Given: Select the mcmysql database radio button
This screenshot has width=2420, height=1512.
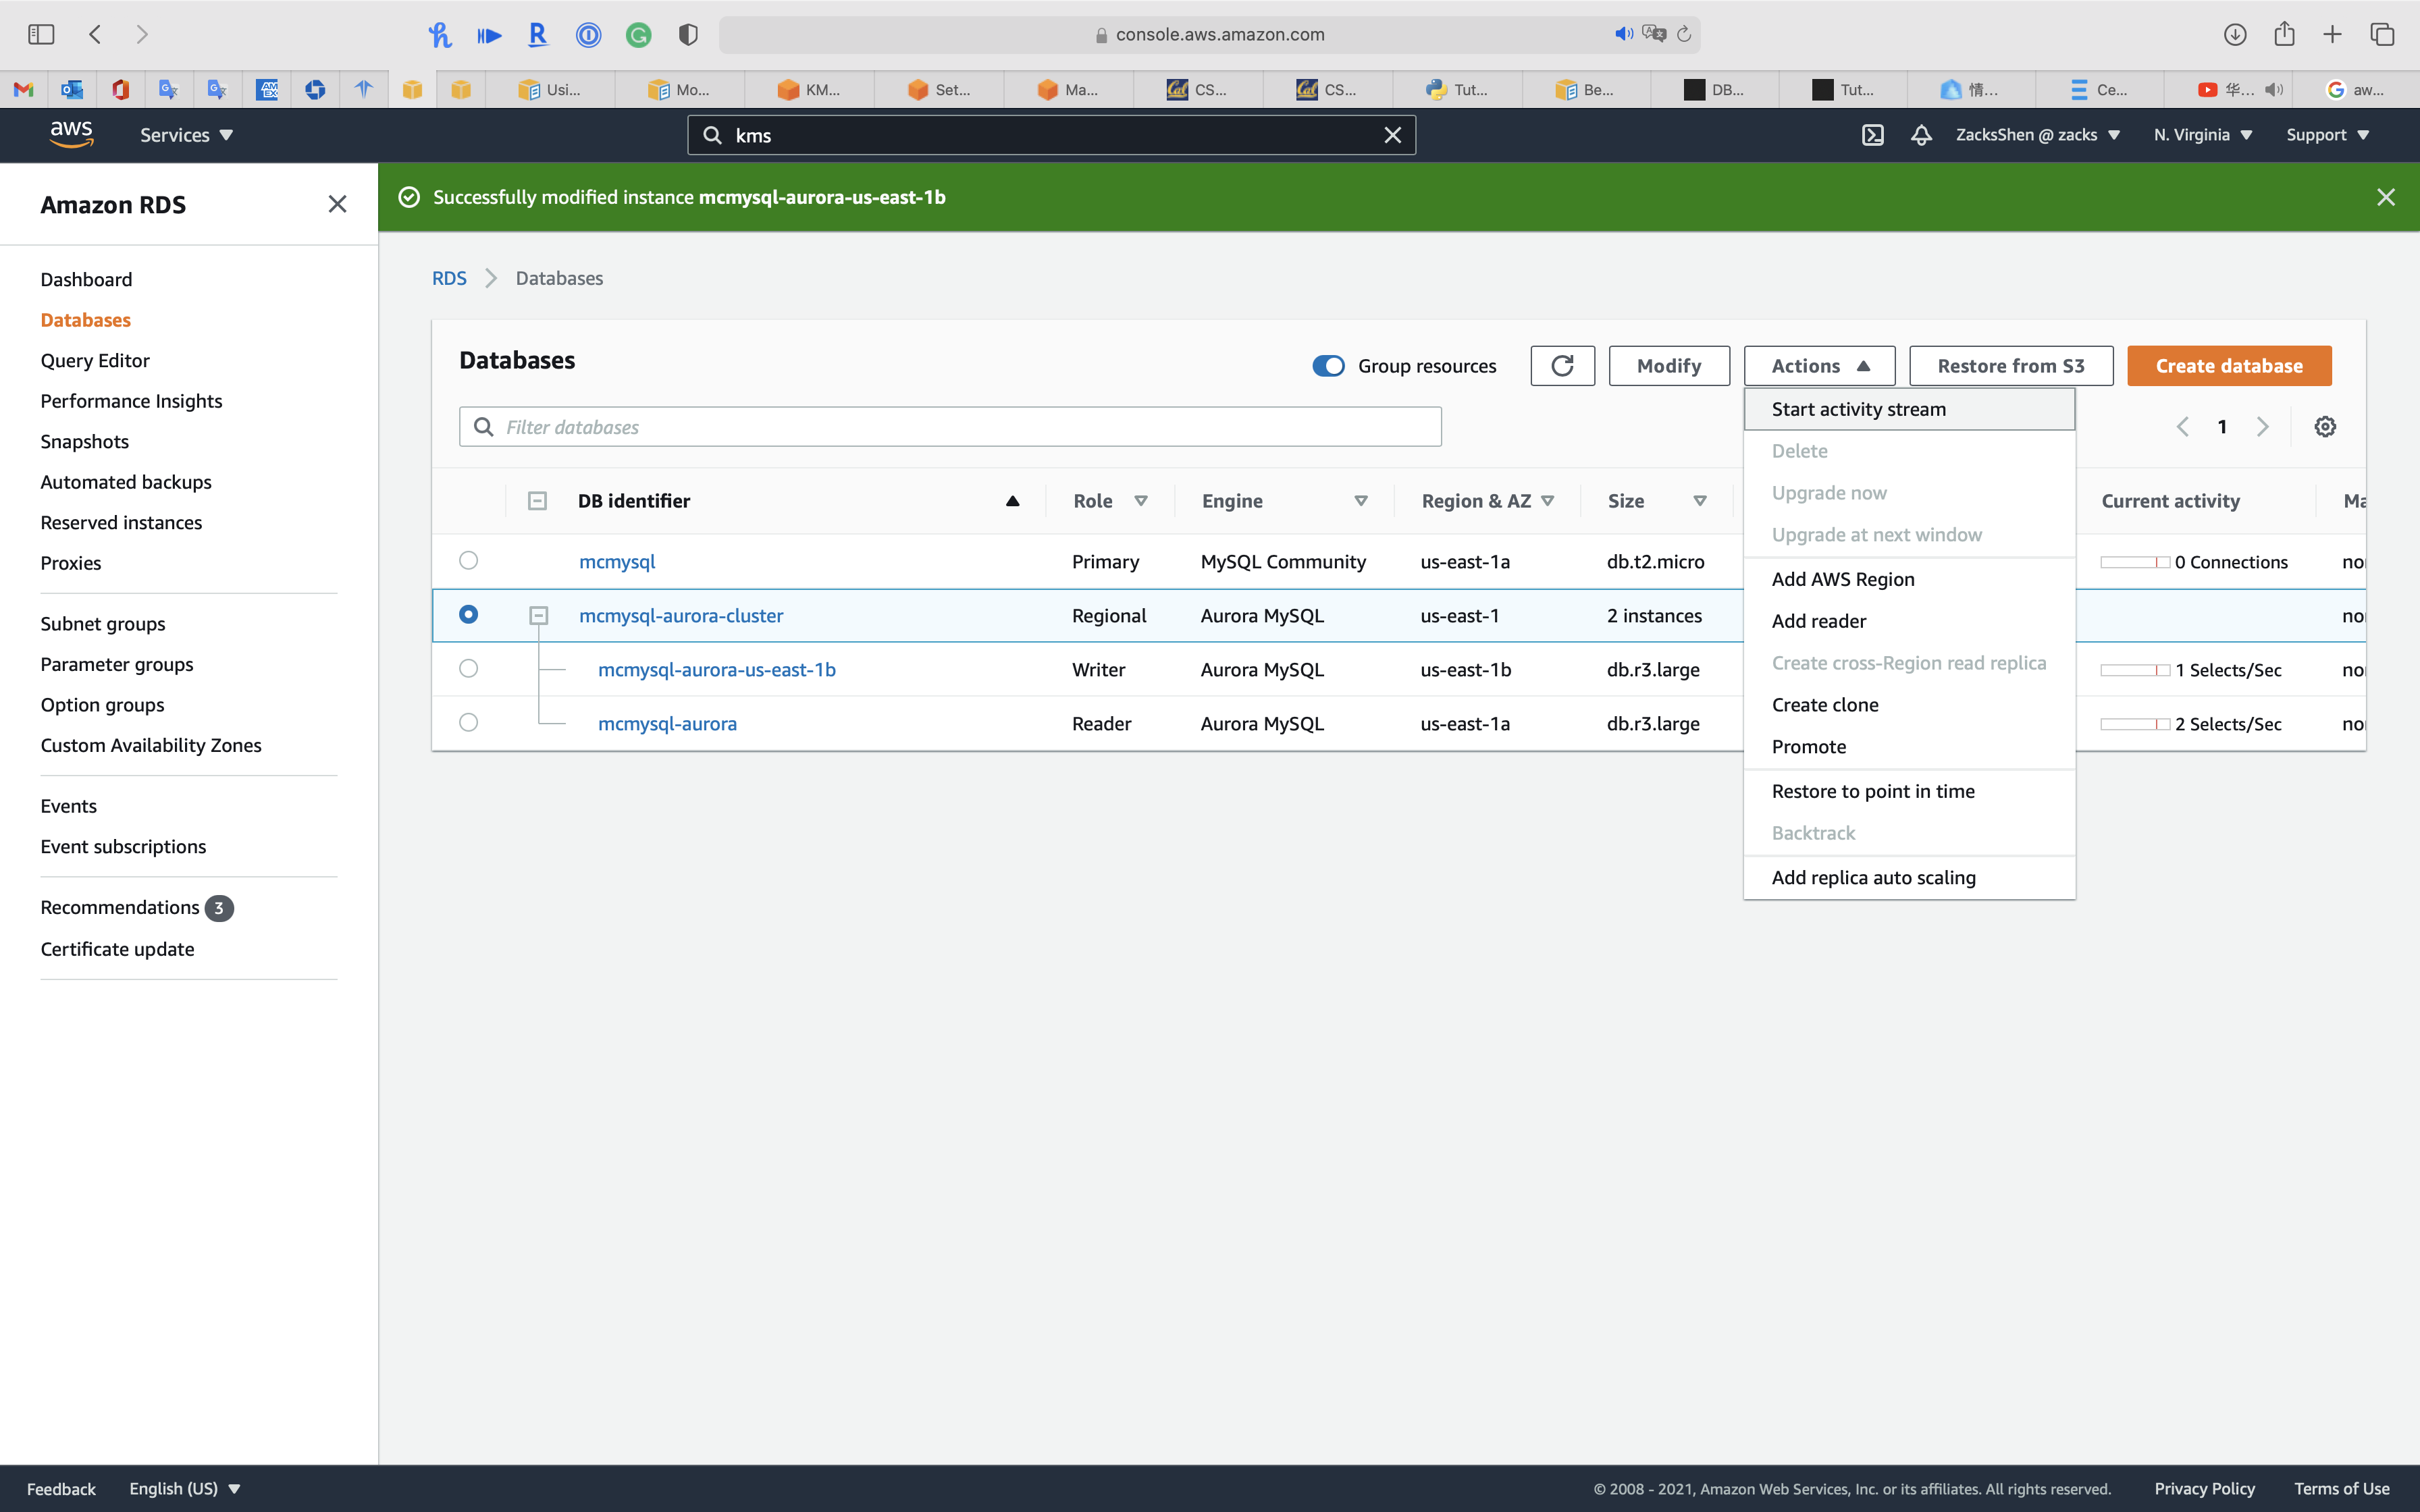Looking at the screenshot, I should (468, 560).
